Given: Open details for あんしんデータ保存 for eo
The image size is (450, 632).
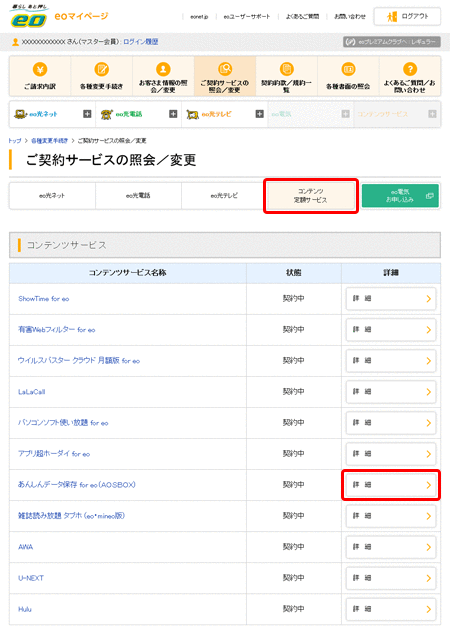Looking at the screenshot, I should tap(391, 485).
